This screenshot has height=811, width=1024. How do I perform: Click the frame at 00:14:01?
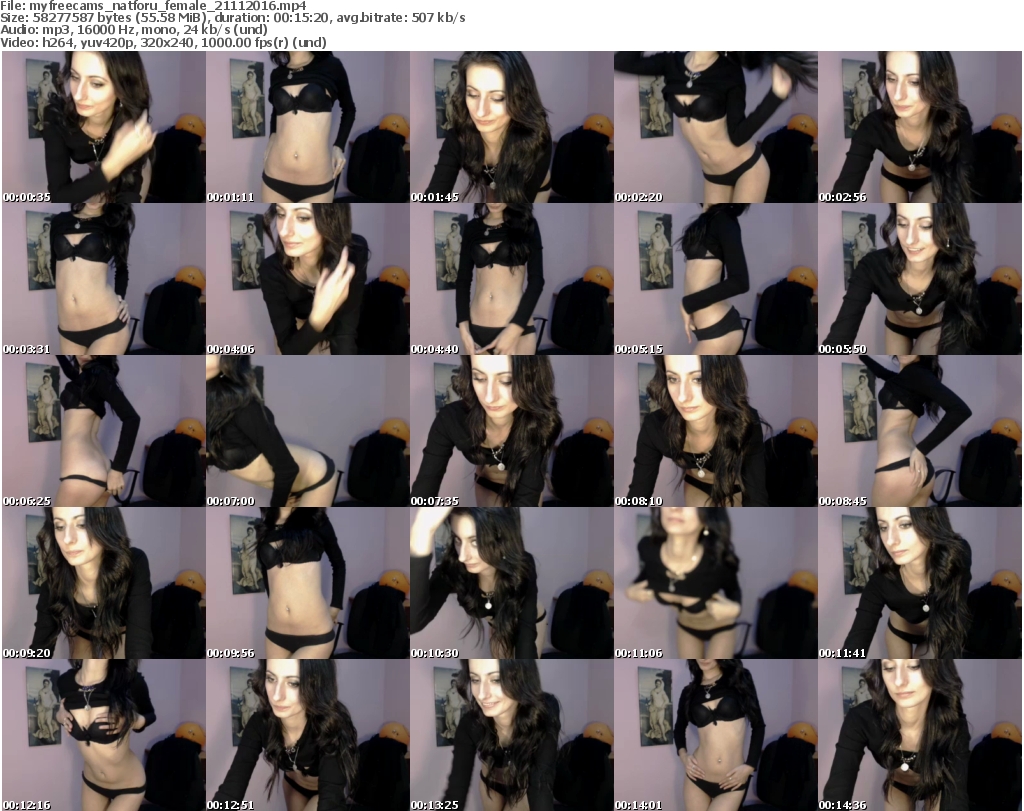click(716, 735)
